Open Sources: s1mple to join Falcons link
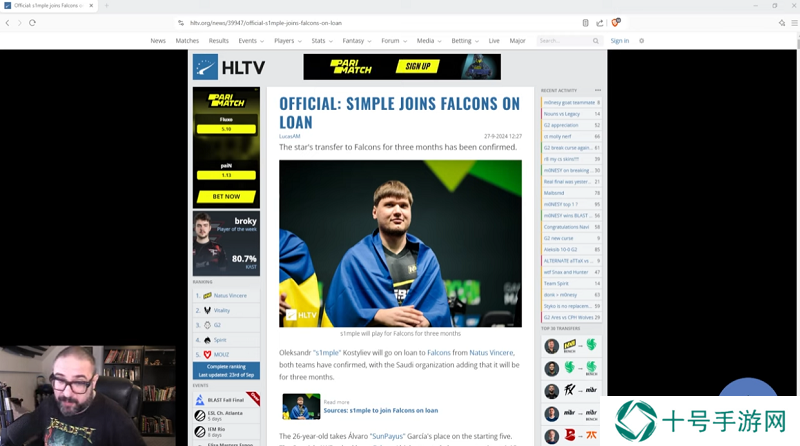 (x=381, y=410)
